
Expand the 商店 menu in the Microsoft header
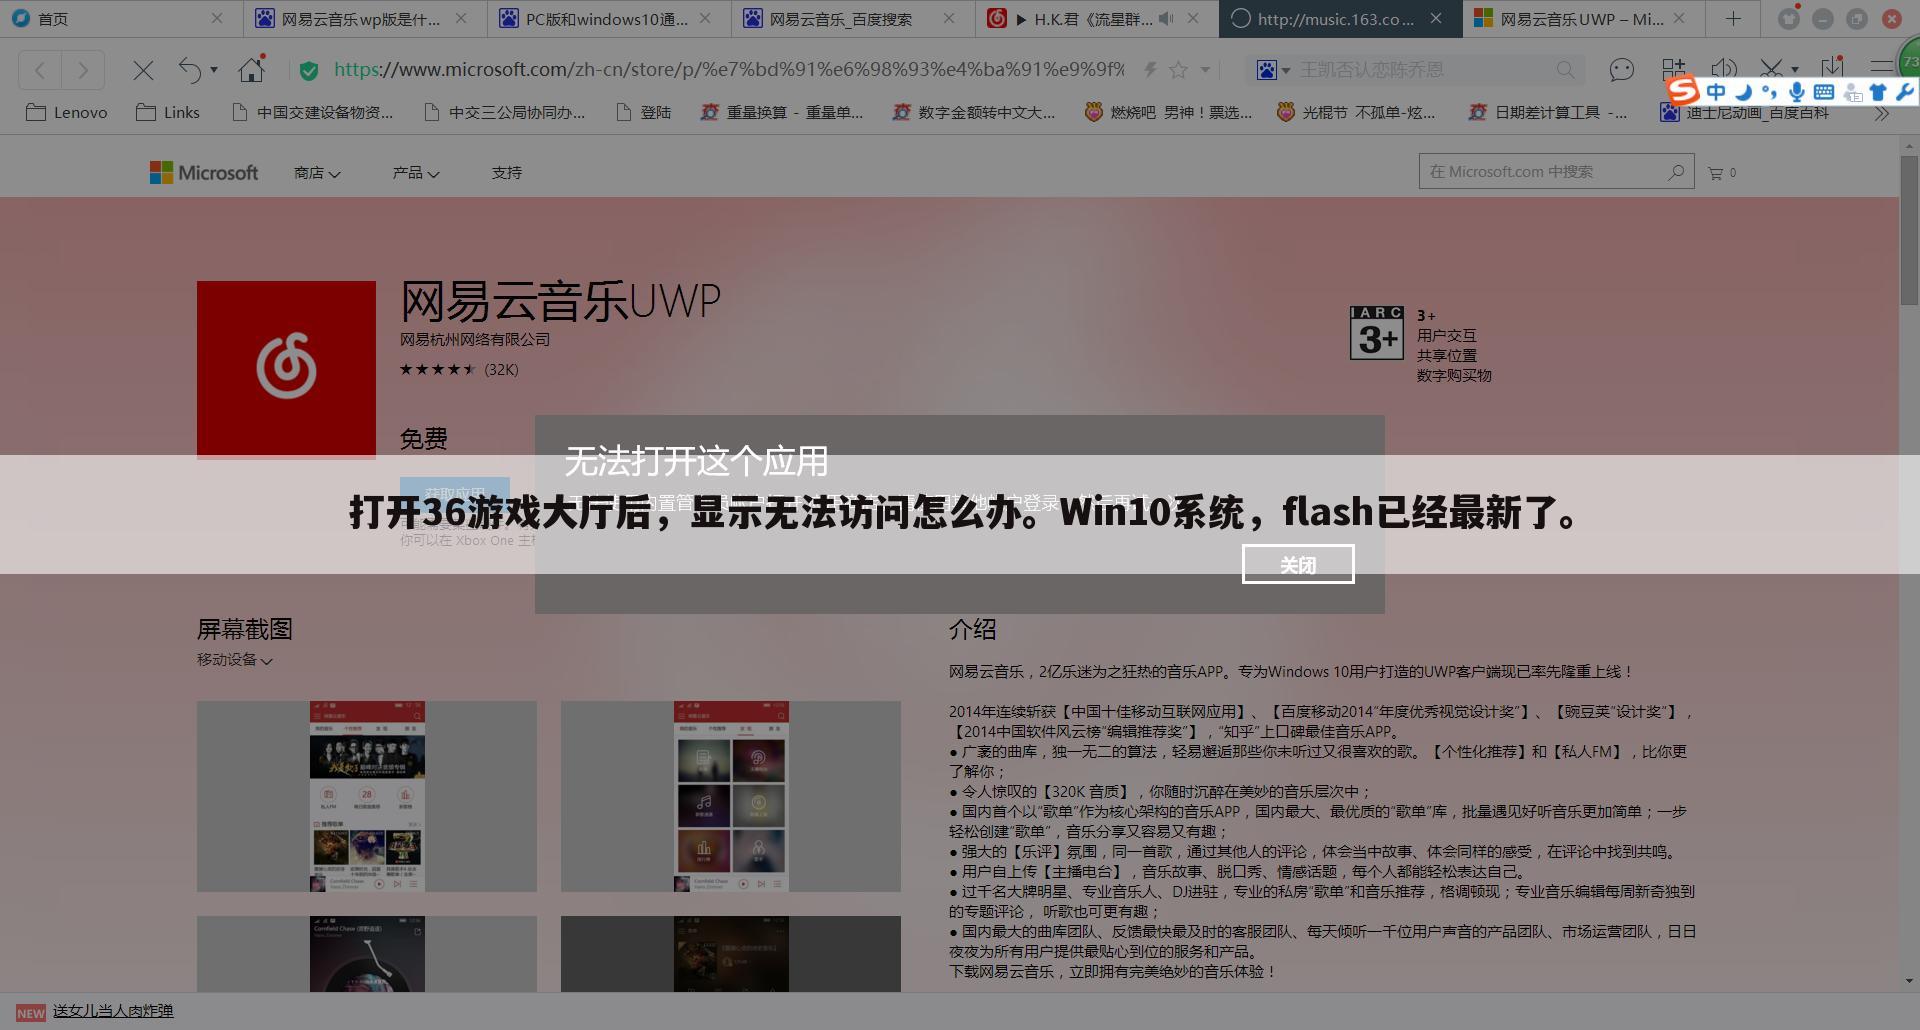click(x=317, y=173)
